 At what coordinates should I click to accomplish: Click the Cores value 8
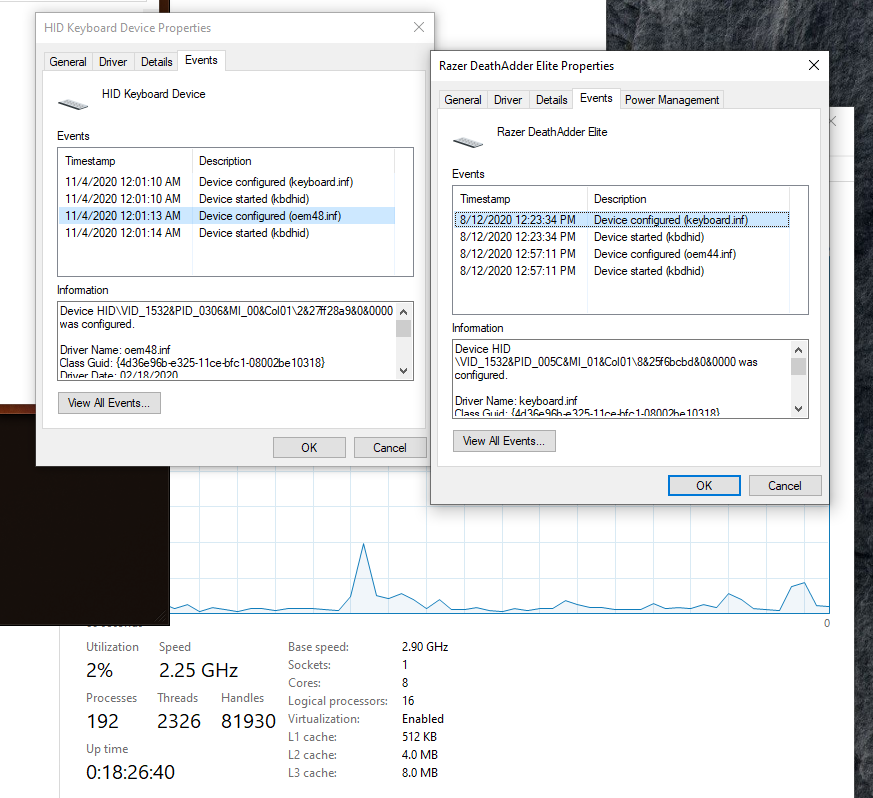point(405,682)
